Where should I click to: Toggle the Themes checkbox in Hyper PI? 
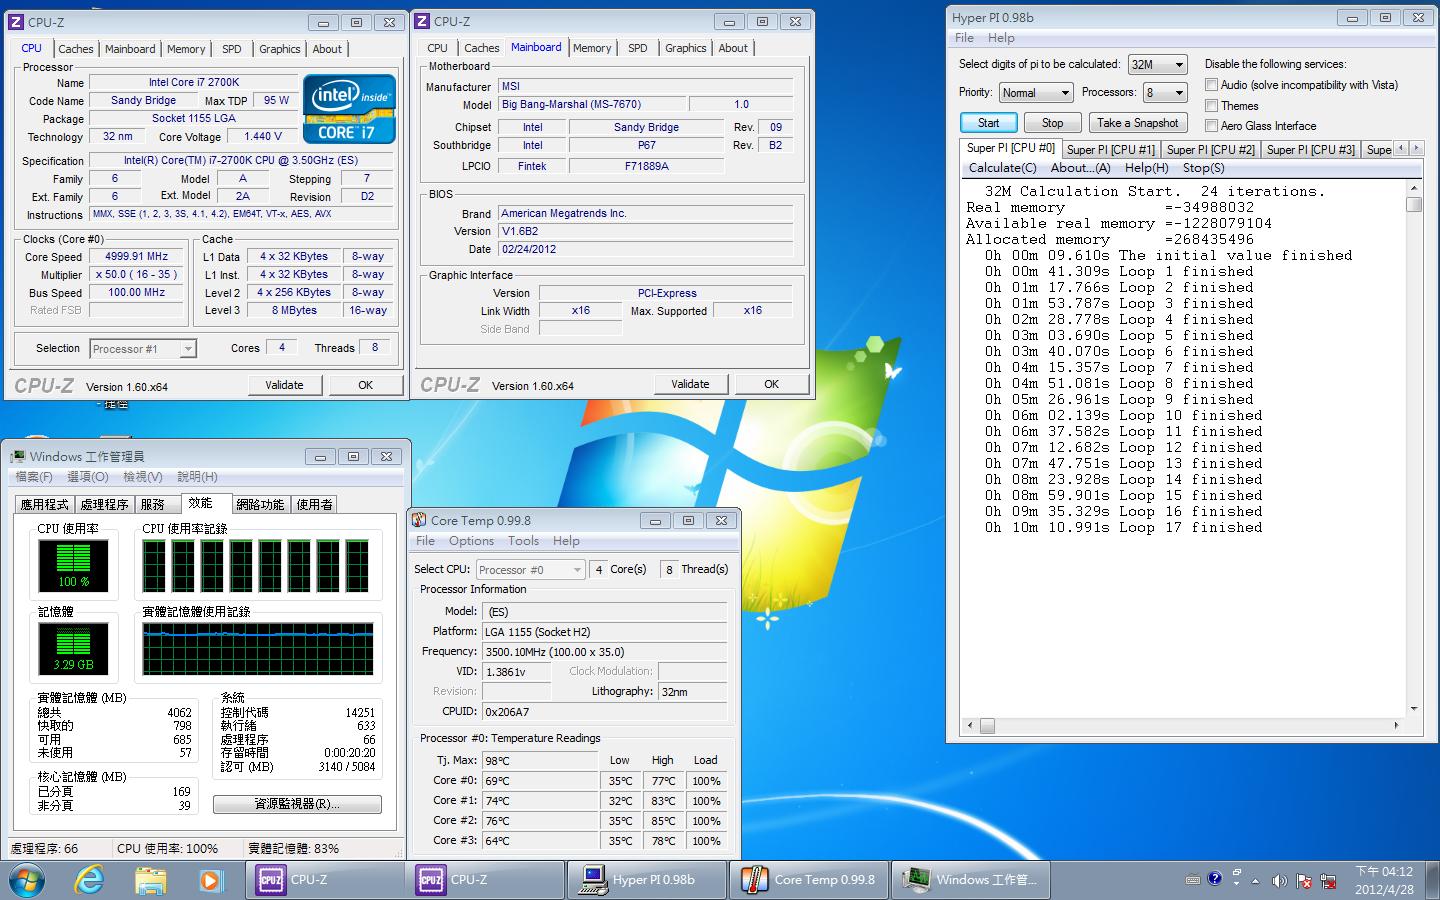[x=1211, y=106]
